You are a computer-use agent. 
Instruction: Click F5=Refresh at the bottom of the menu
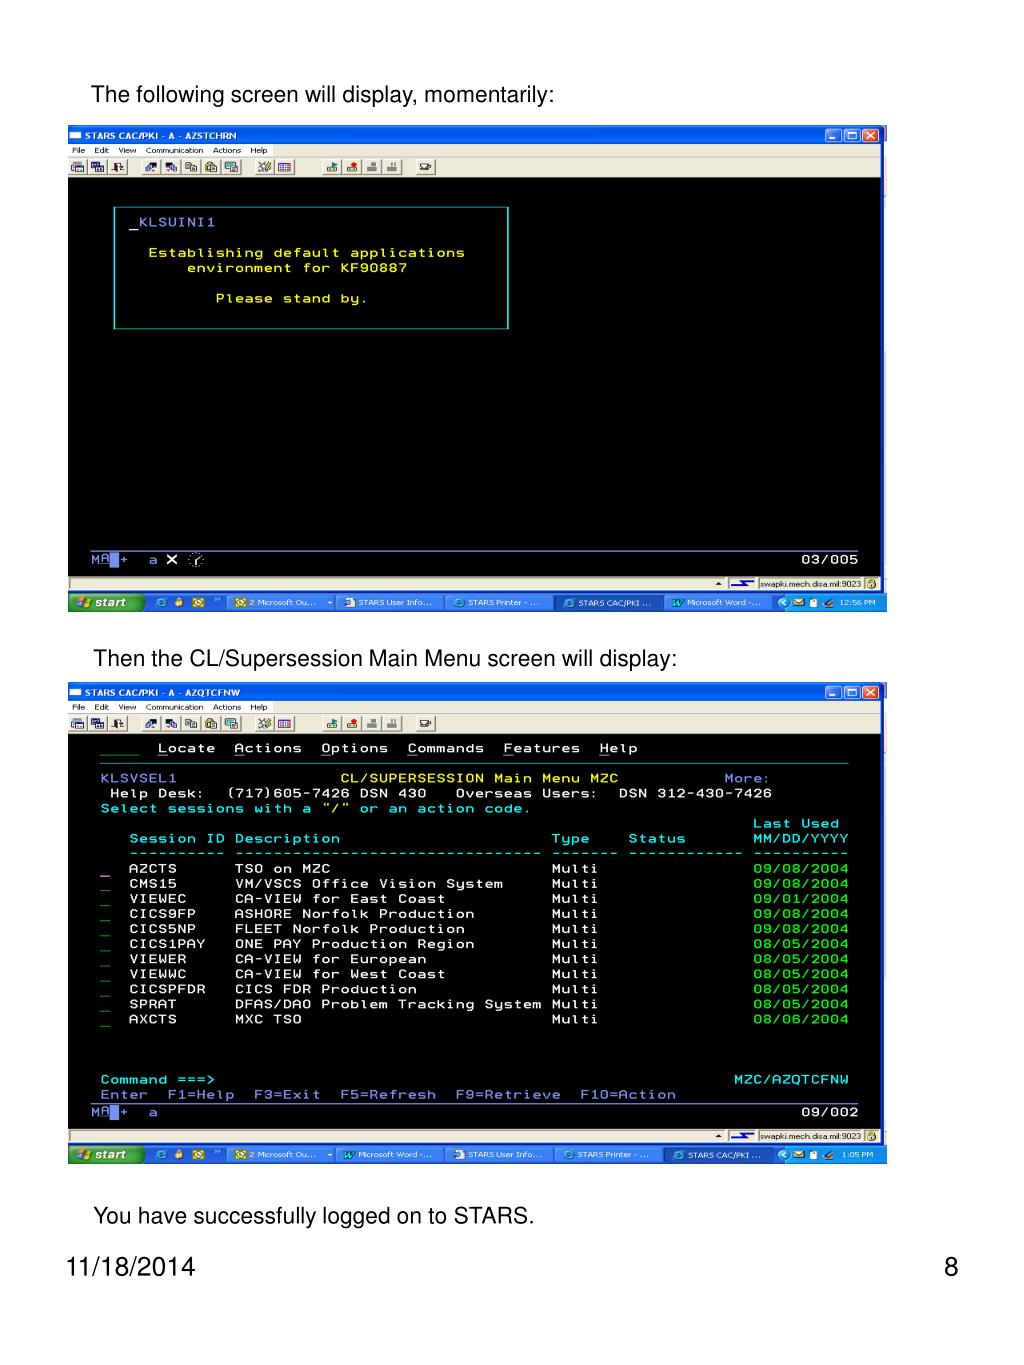click(388, 1095)
